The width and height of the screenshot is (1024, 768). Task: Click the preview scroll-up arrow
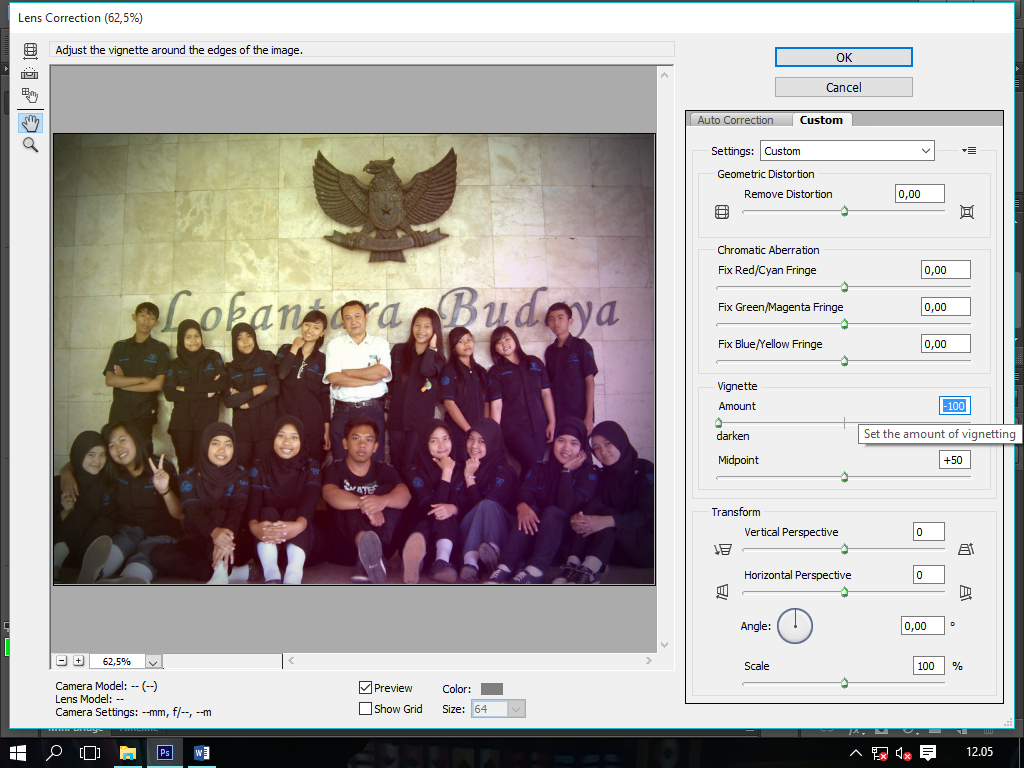(x=664, y=75)
